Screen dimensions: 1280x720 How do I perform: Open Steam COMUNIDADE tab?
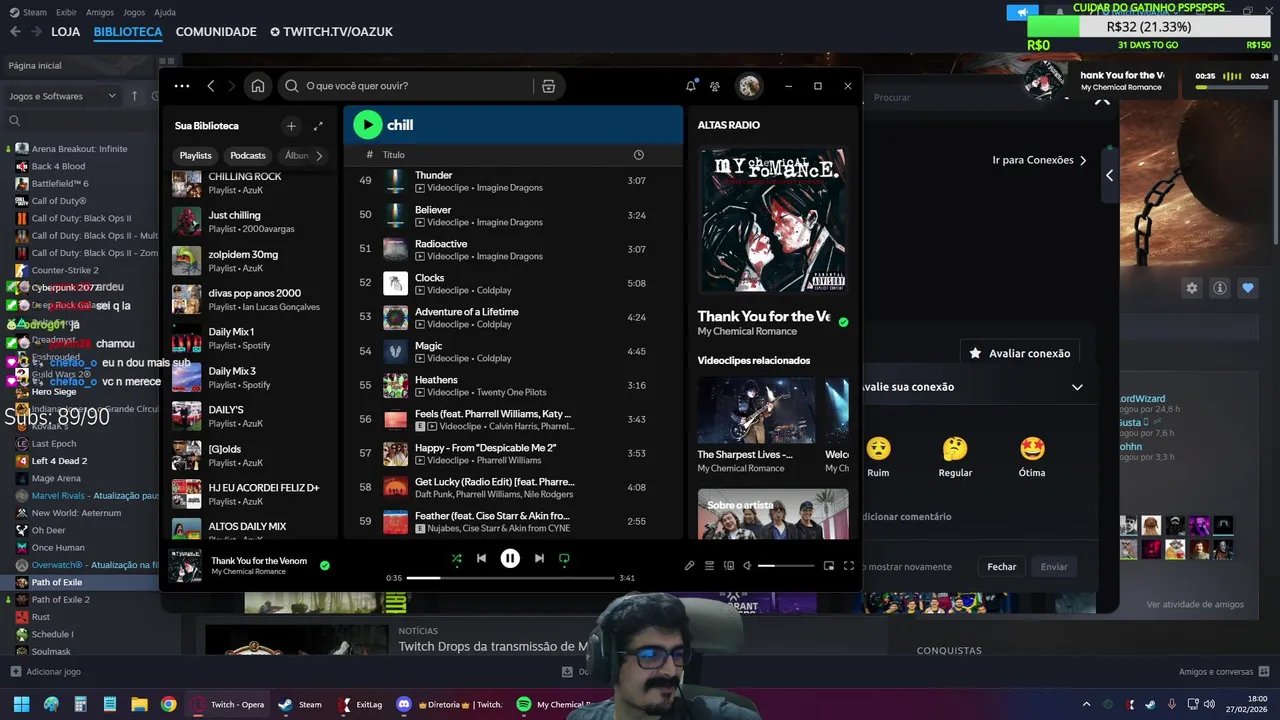pos(216,31)
